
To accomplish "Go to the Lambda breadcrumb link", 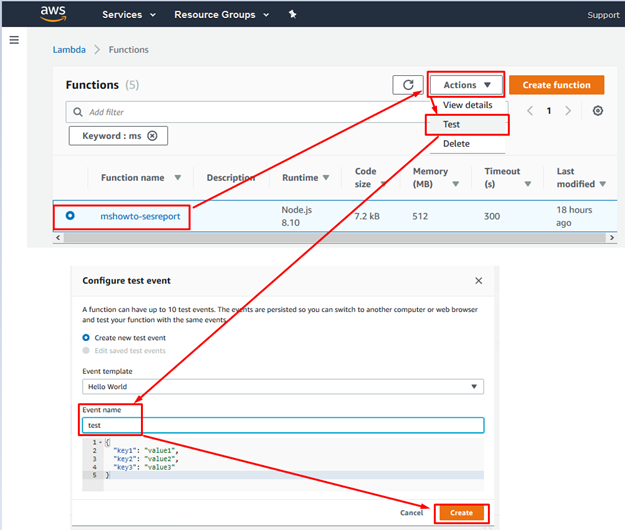I will [x=69, y=49].
